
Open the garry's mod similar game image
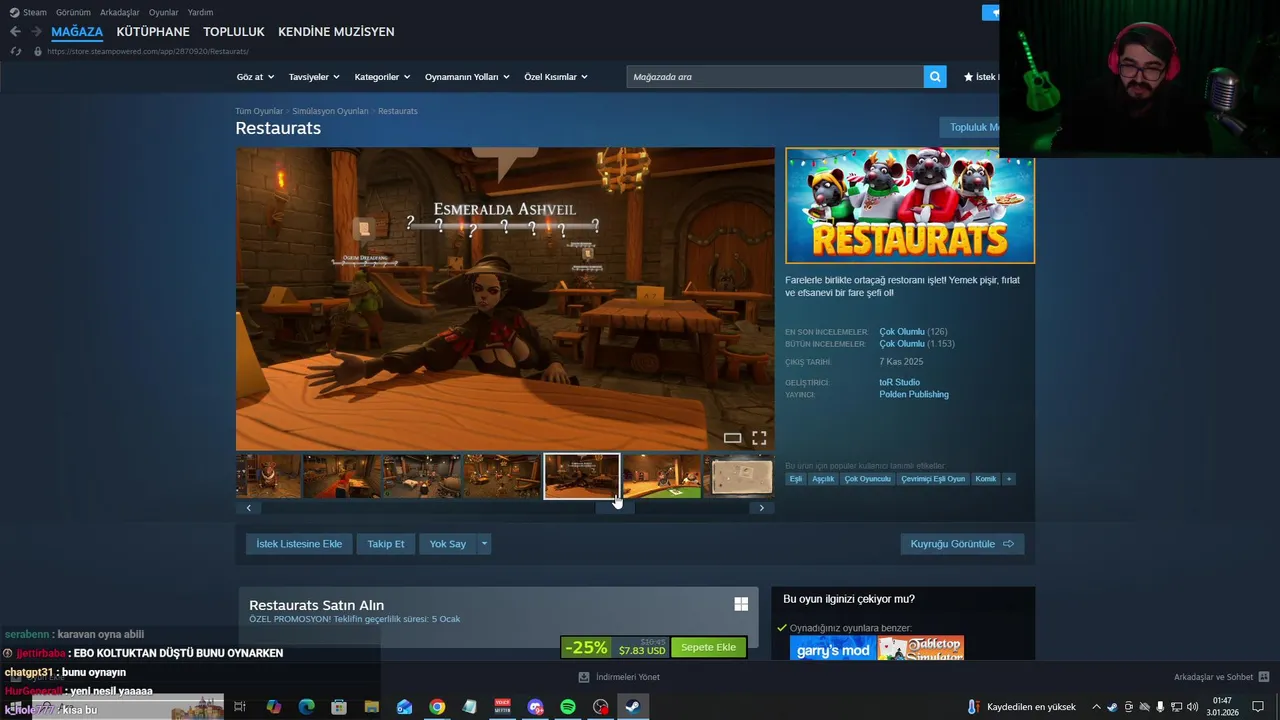(x=832, y=648)
